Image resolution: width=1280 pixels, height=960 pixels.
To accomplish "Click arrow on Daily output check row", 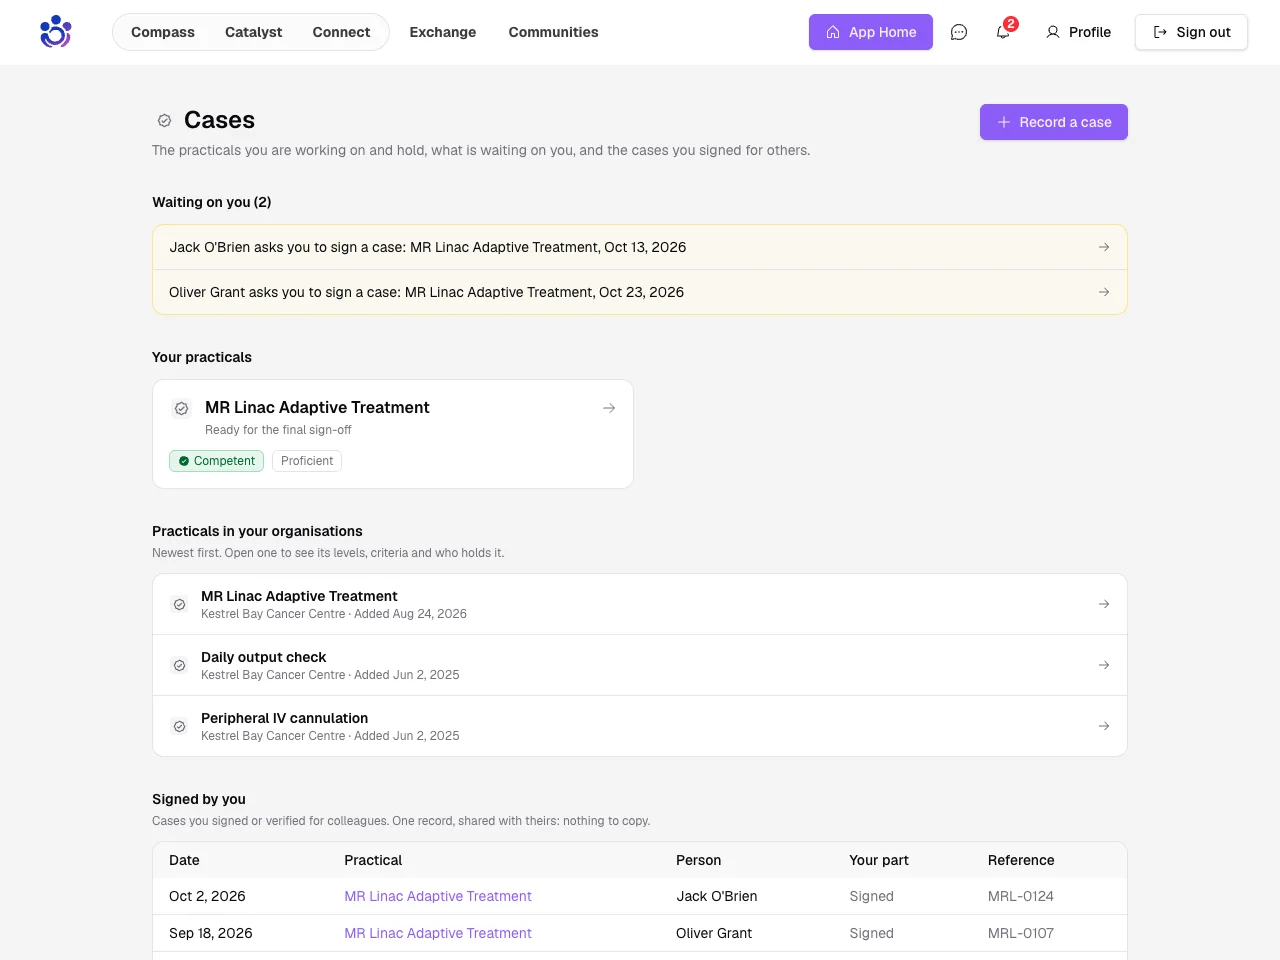I will (1104, 665).
